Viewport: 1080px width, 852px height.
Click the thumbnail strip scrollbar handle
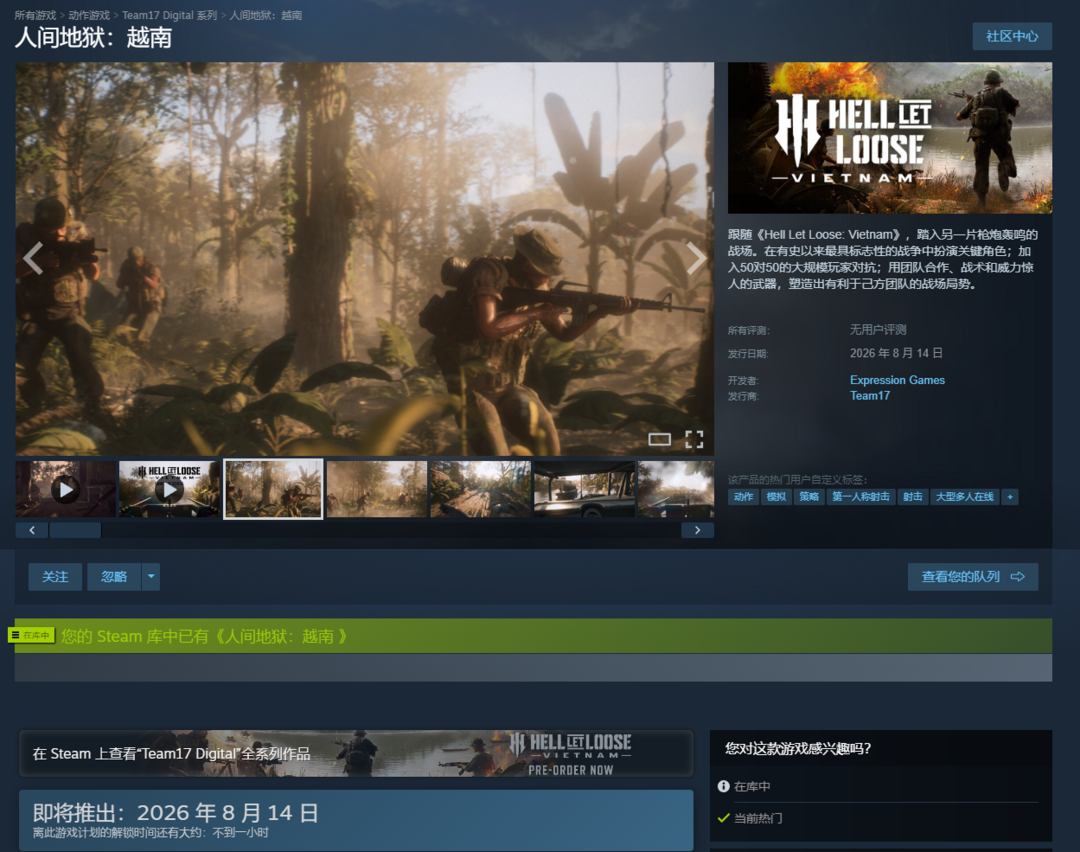point(76,530)
